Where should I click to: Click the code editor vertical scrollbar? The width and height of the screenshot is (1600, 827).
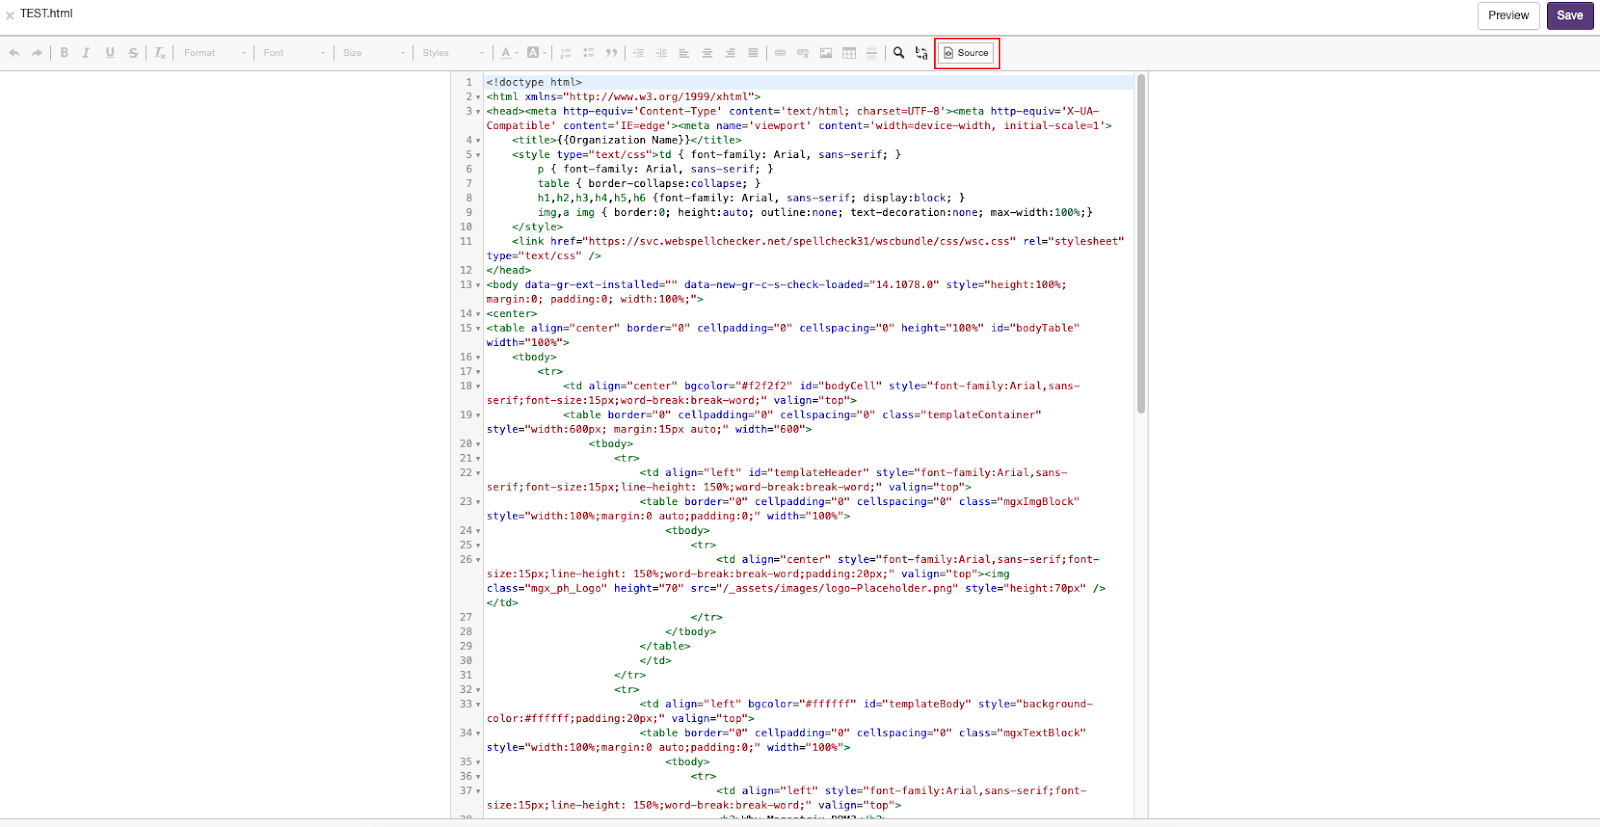click(x=1141, y=243)
